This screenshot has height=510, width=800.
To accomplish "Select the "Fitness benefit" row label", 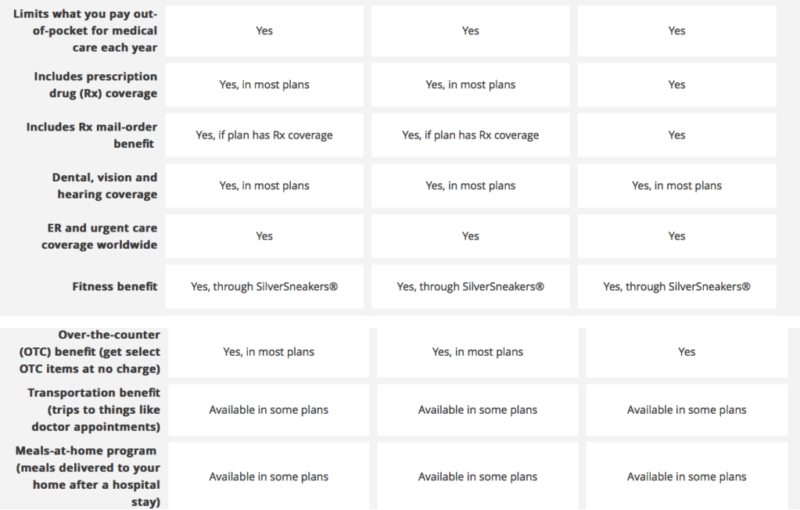I will click(x=124, y=287).
